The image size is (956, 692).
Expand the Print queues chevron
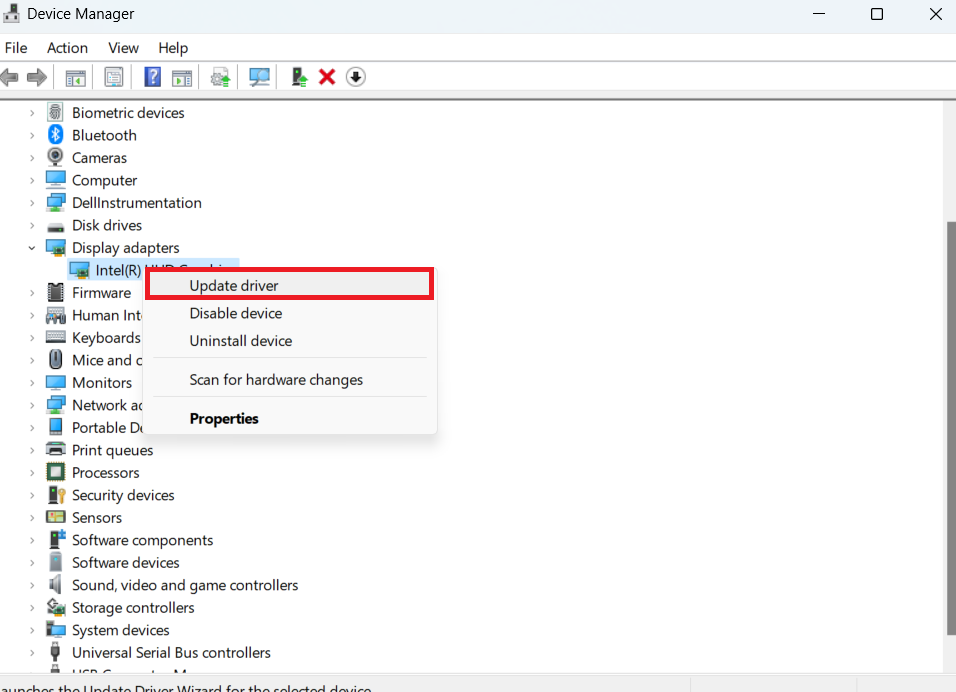32,451
